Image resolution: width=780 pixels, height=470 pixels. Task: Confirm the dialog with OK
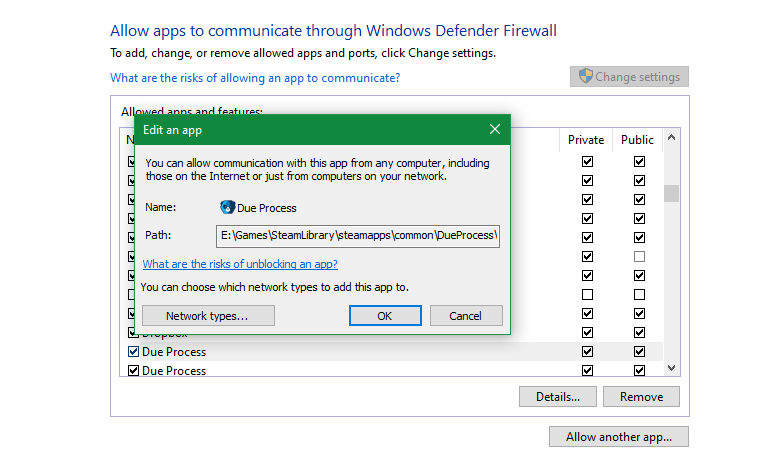385,316
